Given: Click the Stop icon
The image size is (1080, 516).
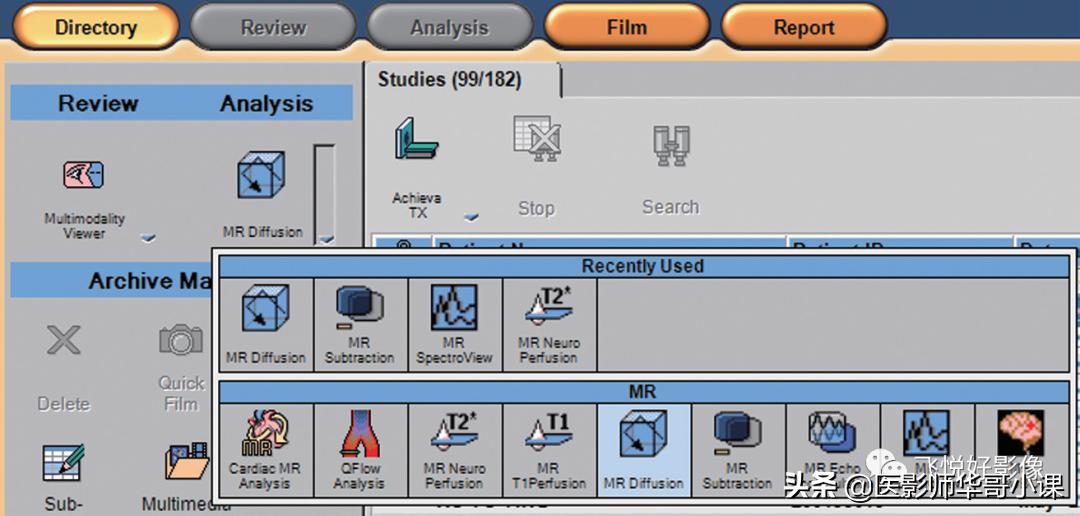Looking at the screenshot, I should click(x=537, y=139).
